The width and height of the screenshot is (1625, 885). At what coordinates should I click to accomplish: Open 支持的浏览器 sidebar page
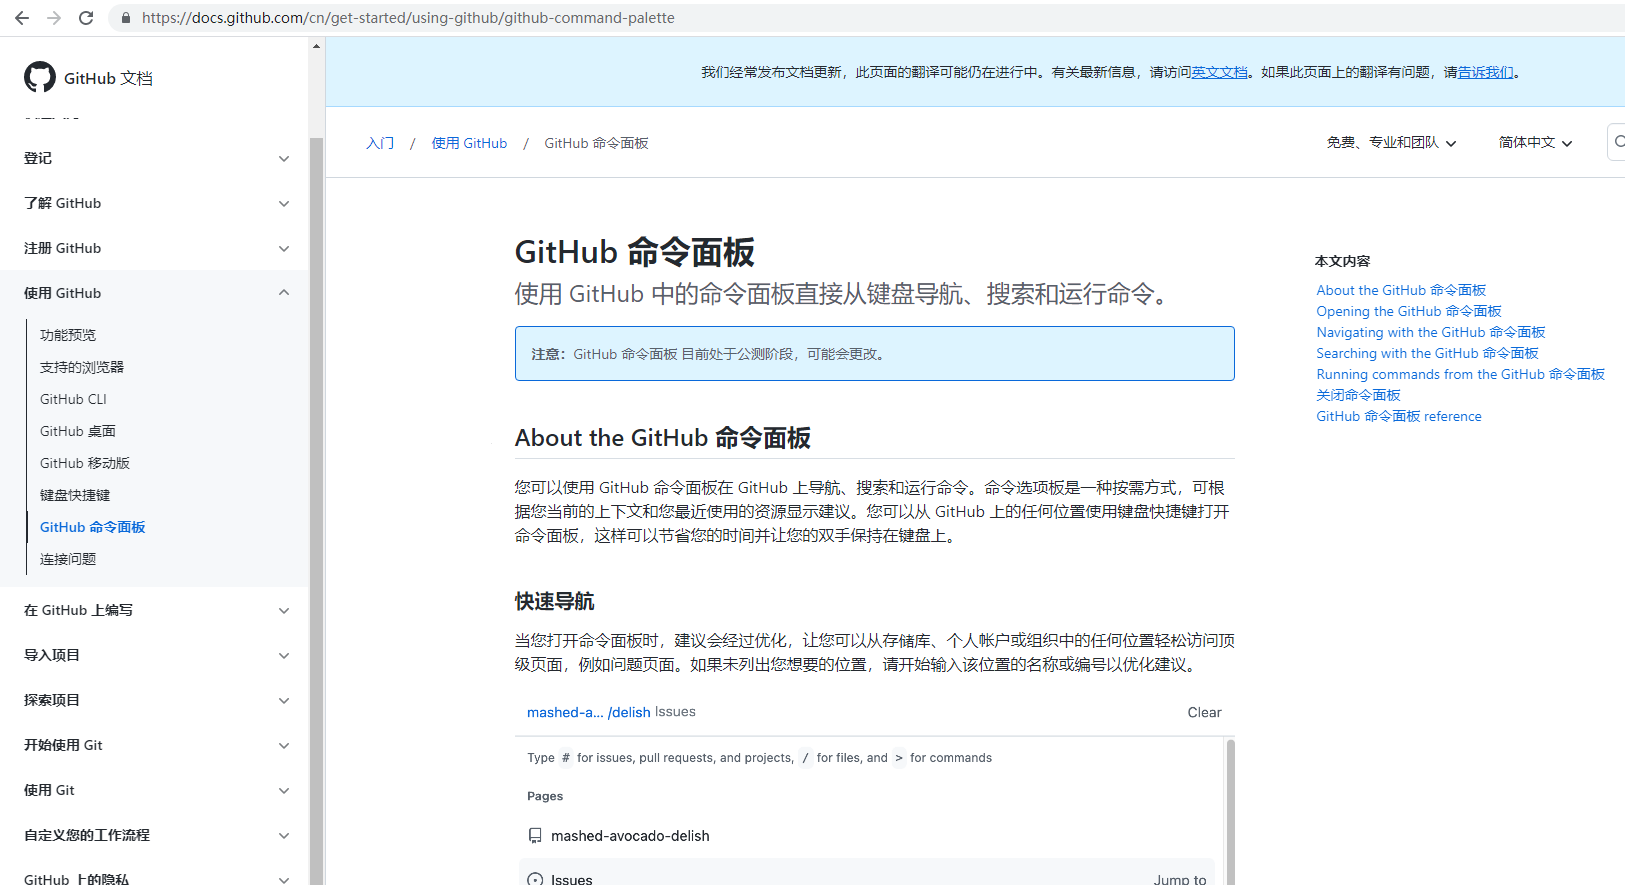[82, 367]
